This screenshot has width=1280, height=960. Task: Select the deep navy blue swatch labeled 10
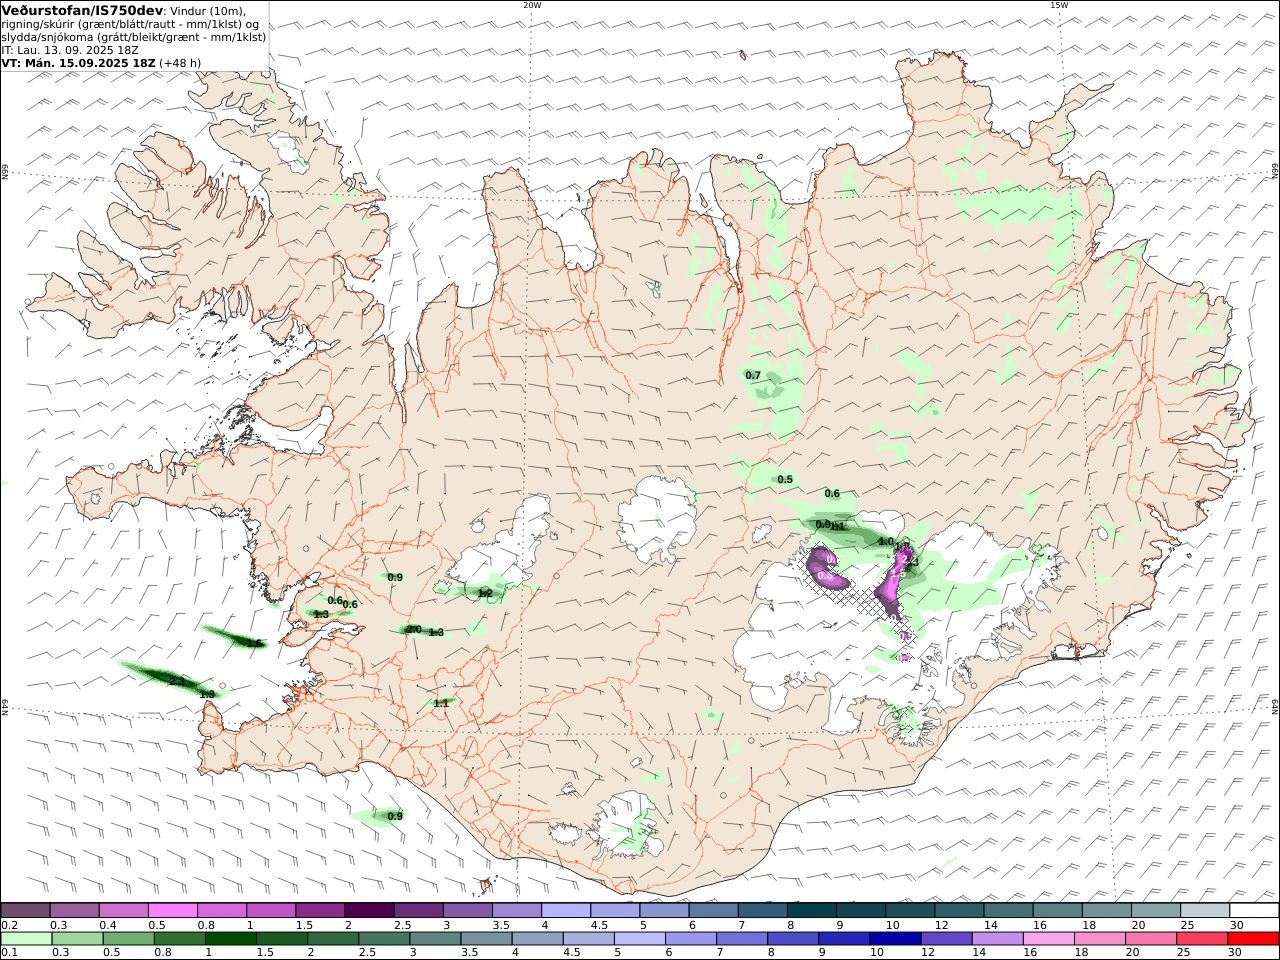click(894, 938)
